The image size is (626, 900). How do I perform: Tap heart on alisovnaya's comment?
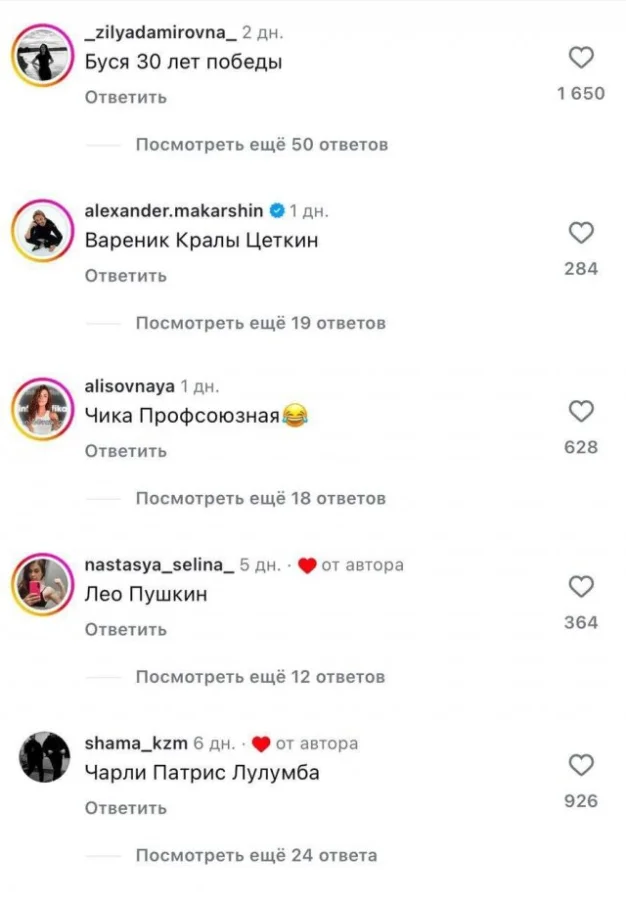click(x=581, y=412)
